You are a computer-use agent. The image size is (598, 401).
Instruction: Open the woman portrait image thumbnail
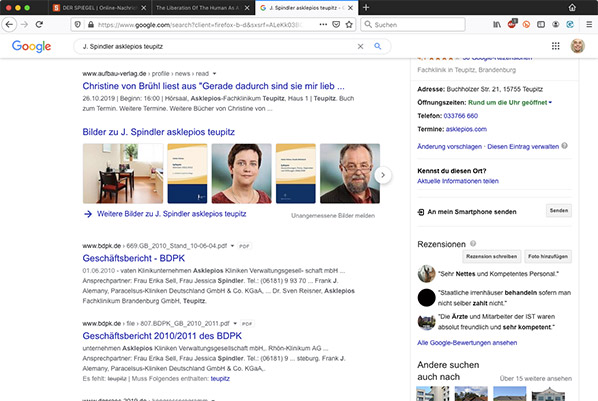click(x=241, y=174)
